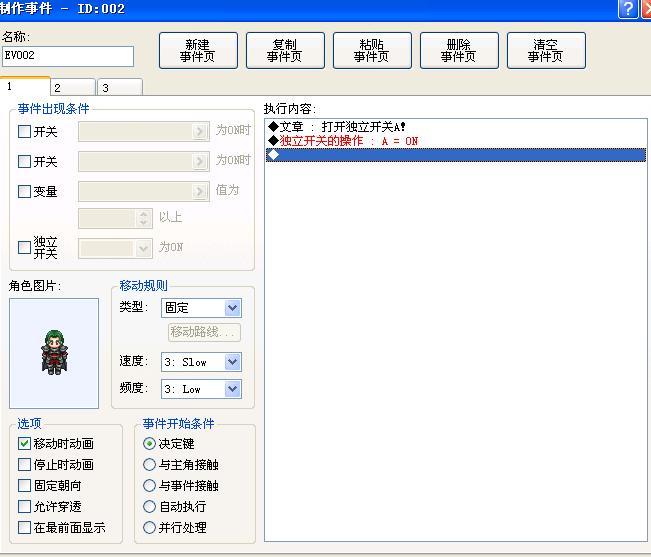
Task: Select the 并行处理 trigger radio button
Action: point(149,528)
